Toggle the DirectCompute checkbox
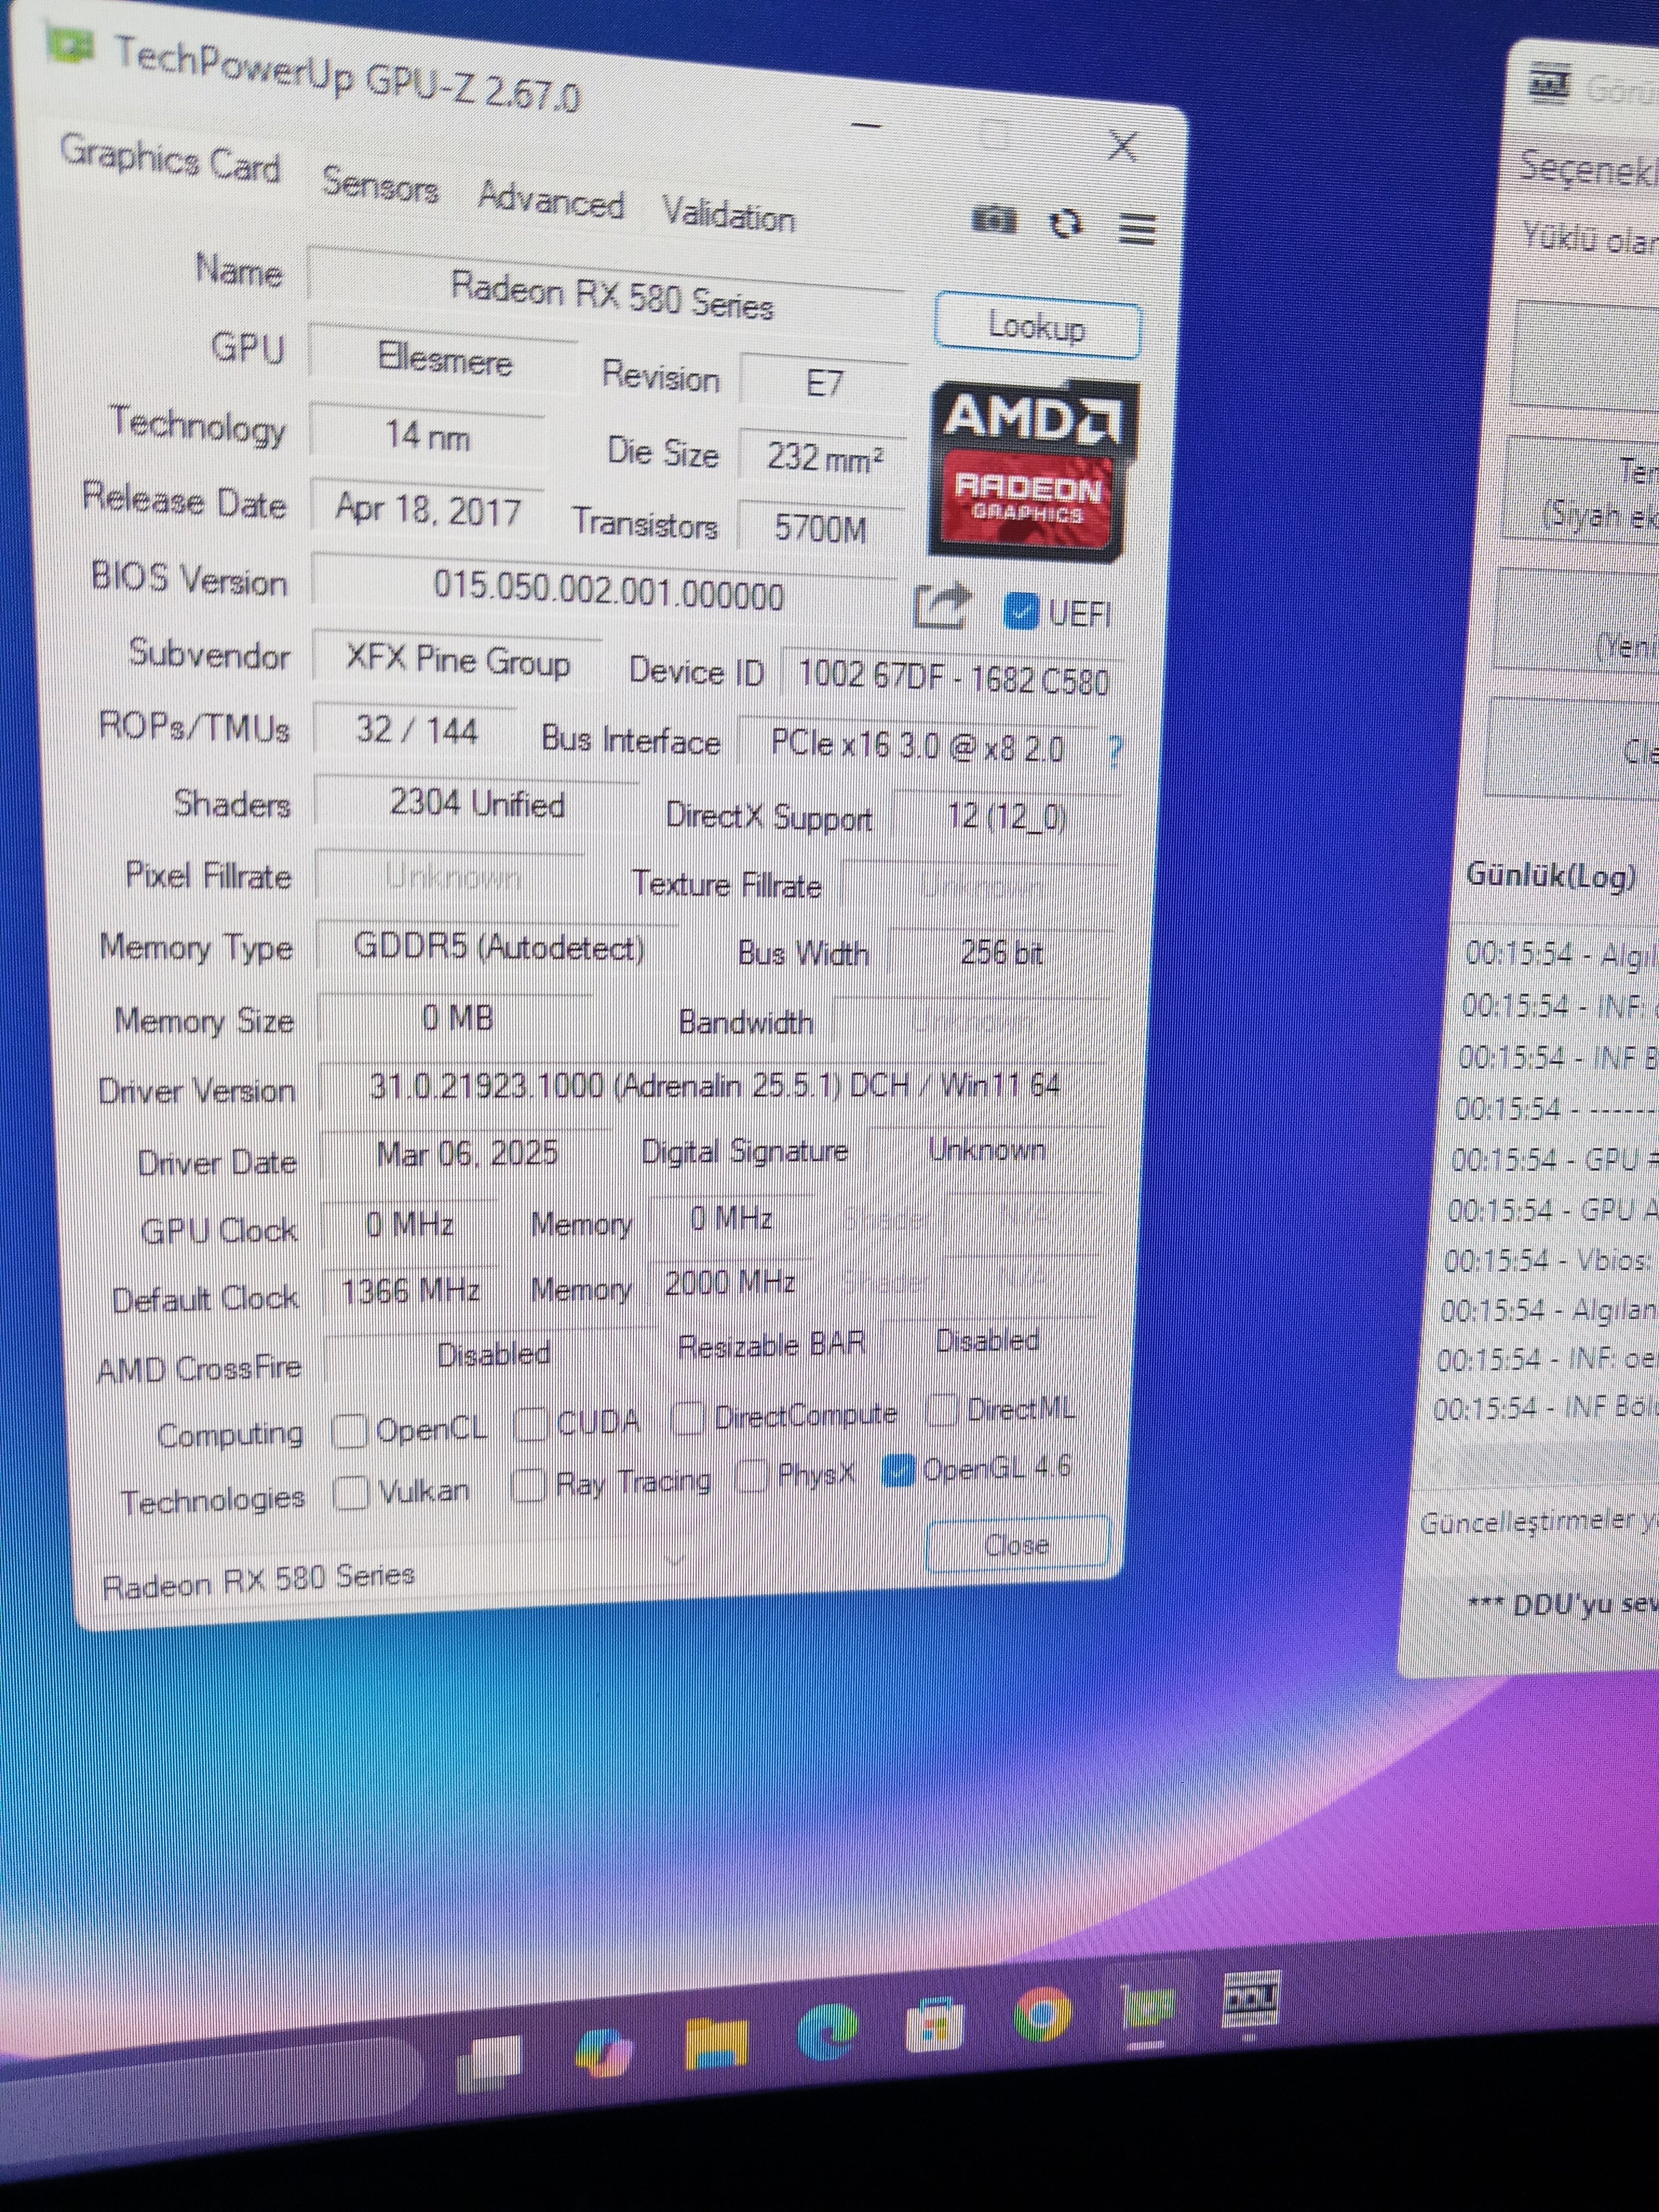 coord(687,1417)
